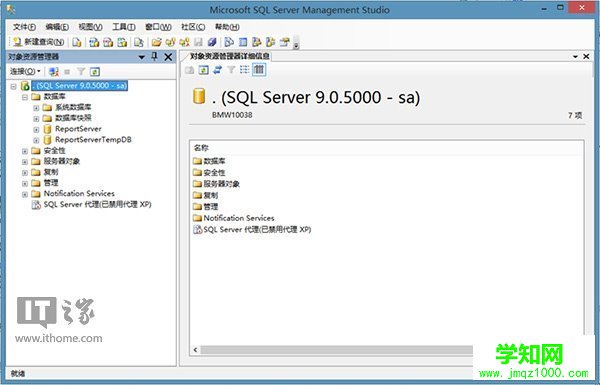Expand the 数据库快照 folder
This screenshot has width=600, height=385.
coord(36,118)
